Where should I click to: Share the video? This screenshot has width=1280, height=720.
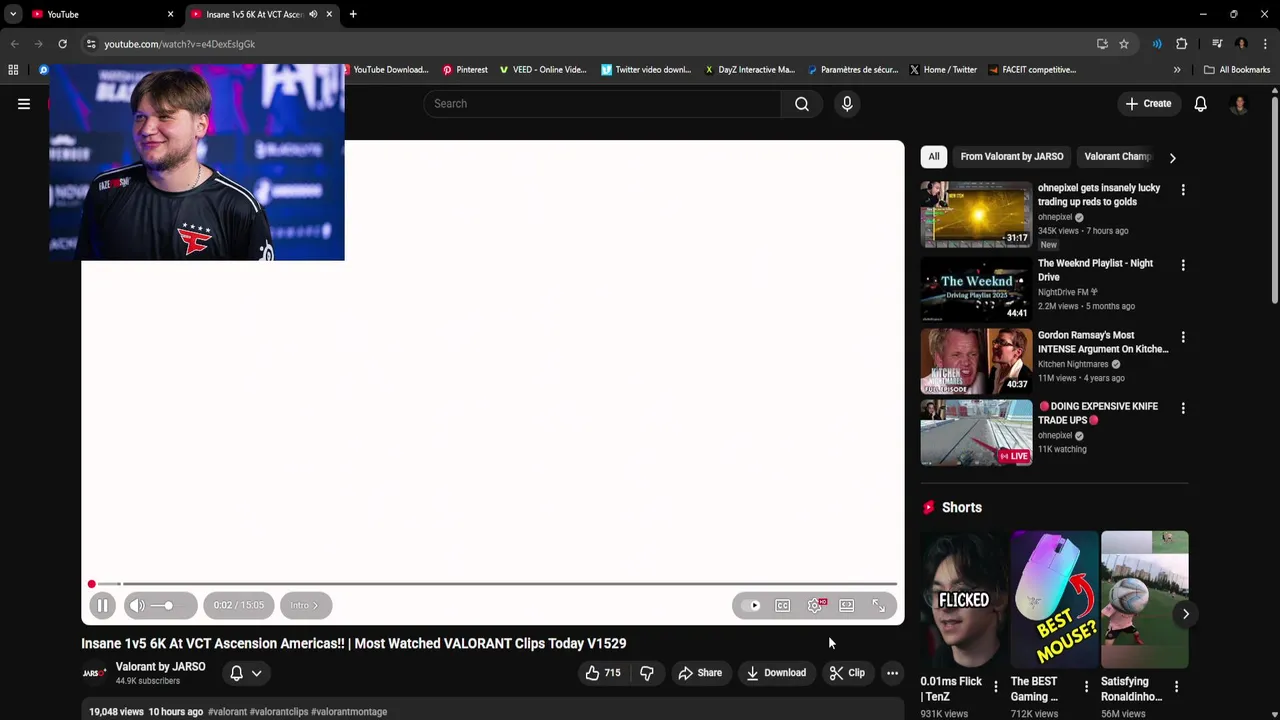[700, 673]
